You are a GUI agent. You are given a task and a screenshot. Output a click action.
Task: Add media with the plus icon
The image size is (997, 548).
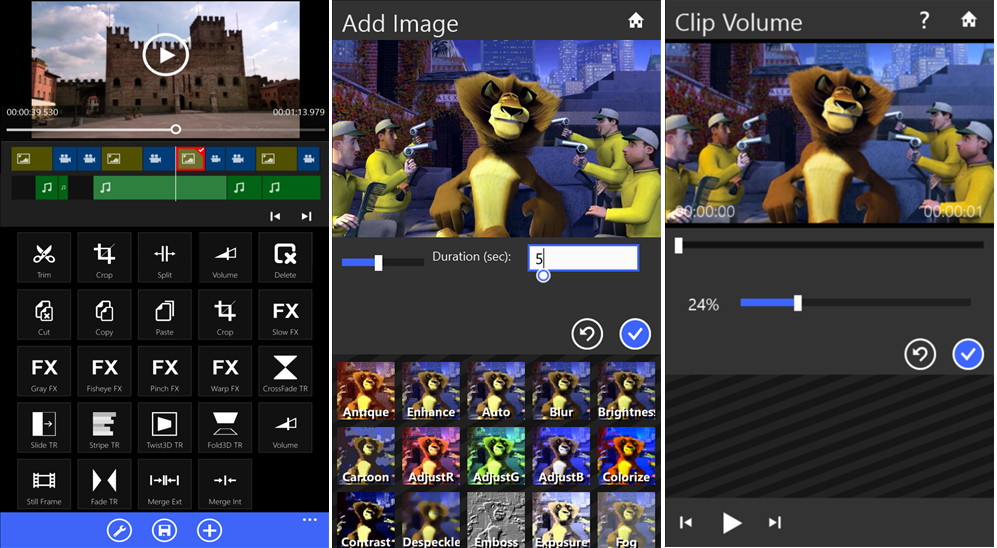tap(209, 530)
